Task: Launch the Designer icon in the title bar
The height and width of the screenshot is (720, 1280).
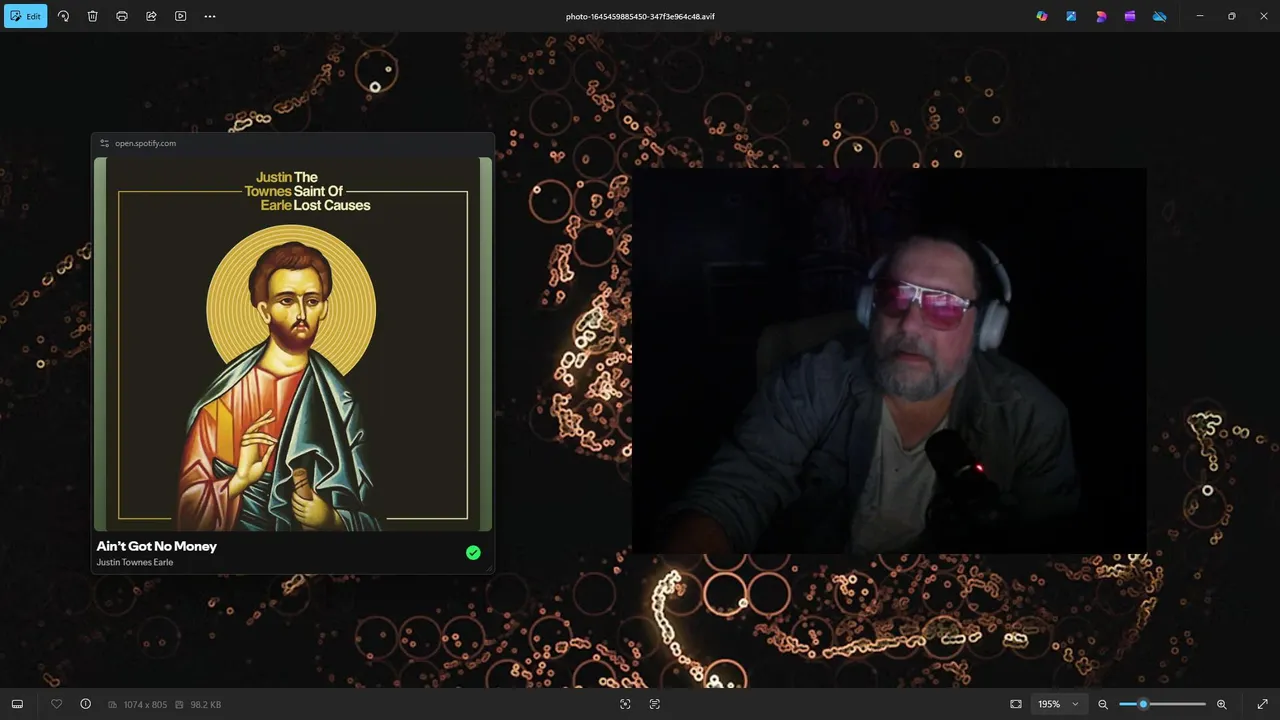Action: (1101, 16)
